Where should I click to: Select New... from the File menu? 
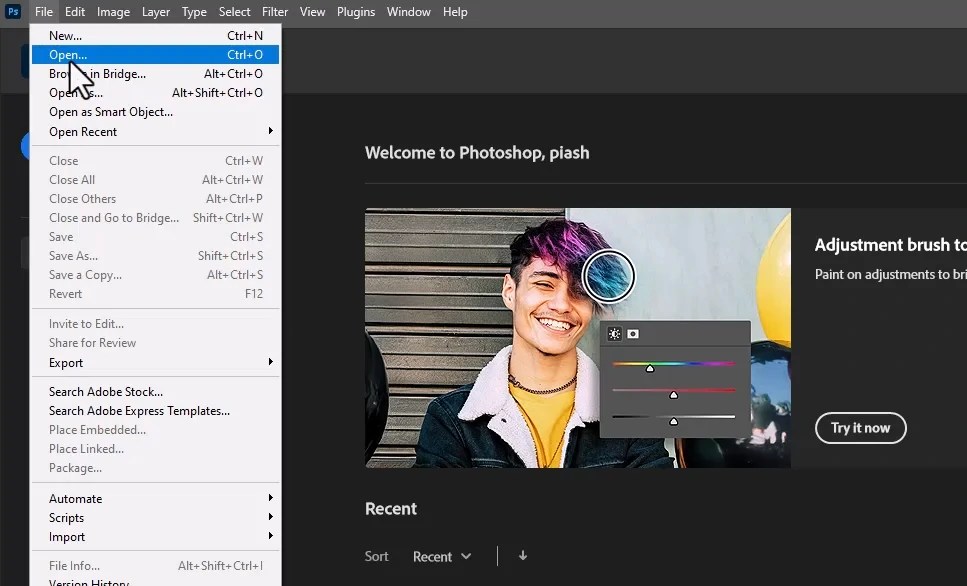pos(64,35)
